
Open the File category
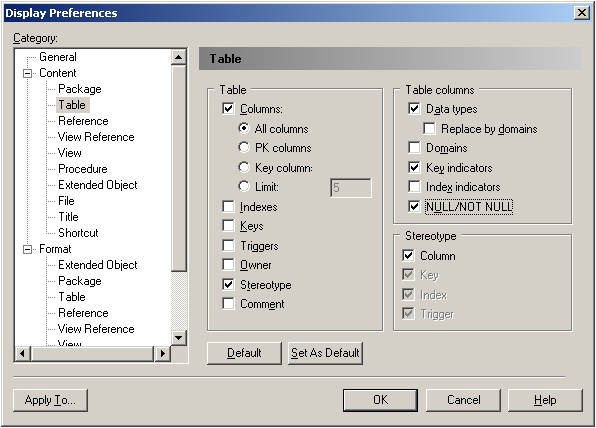pos(66,201)
